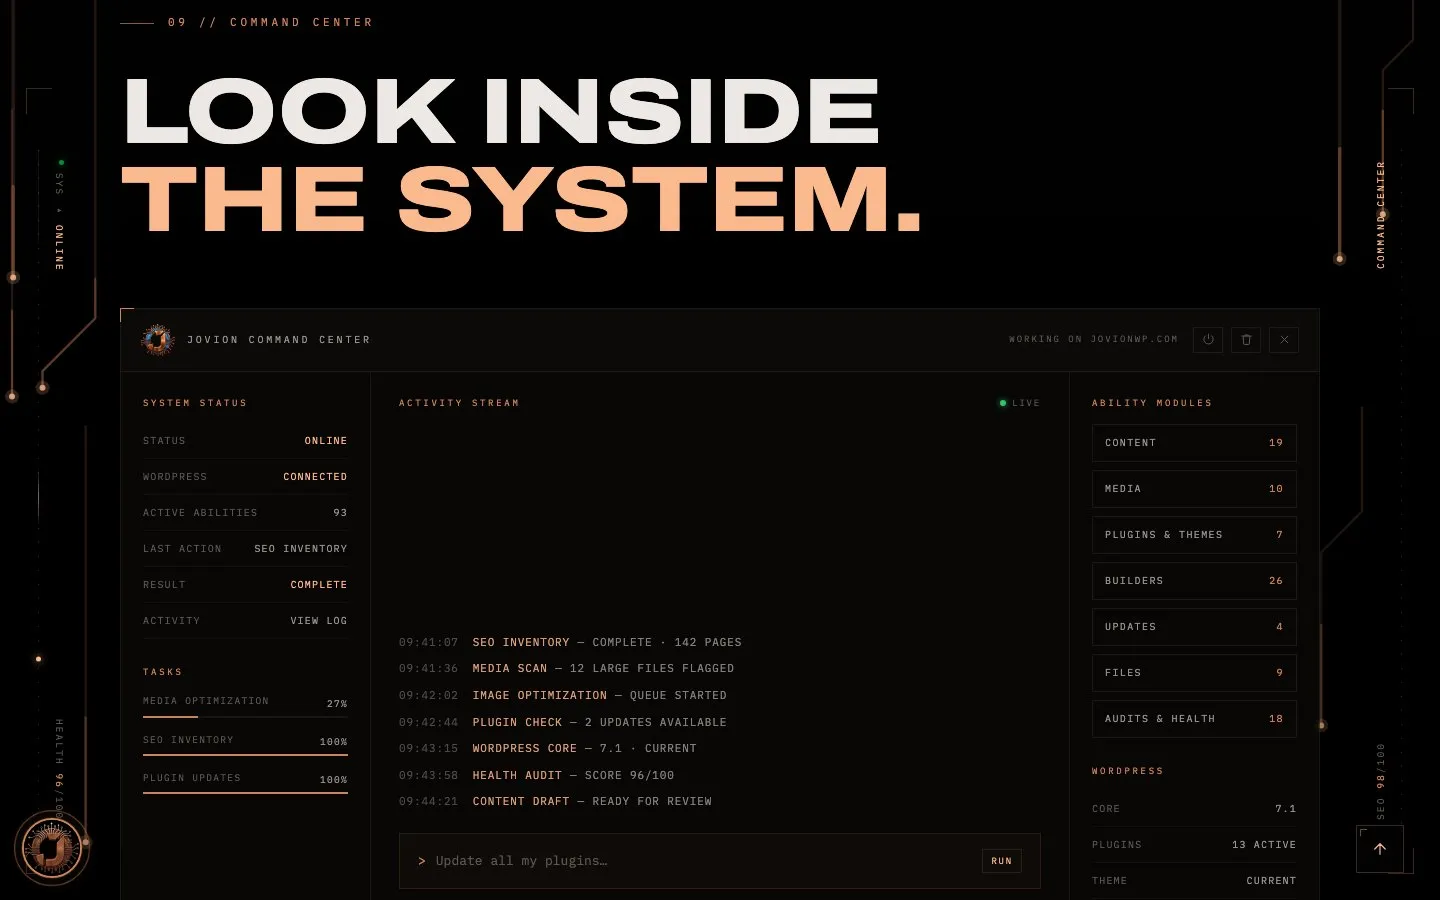The height and width of the screenshot is (900, 1440).
Task: Run the typed command with the RUN button
Action: [x=1001, y=861]
